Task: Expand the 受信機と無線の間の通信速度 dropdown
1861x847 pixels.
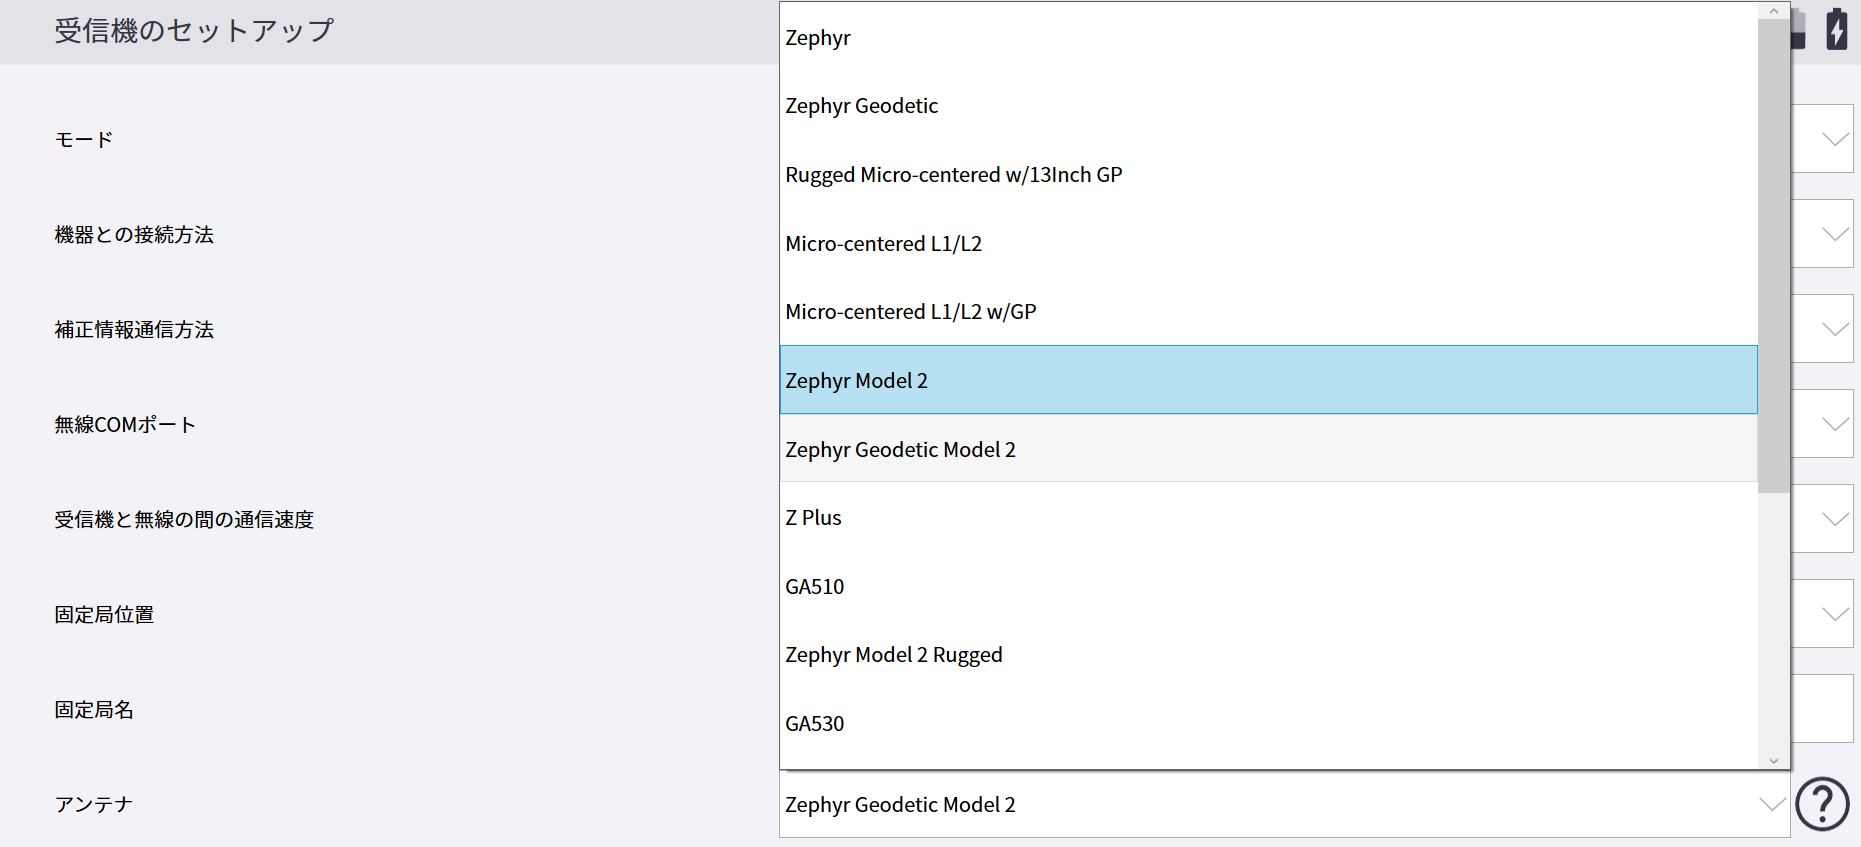Action: [1834, 519]
